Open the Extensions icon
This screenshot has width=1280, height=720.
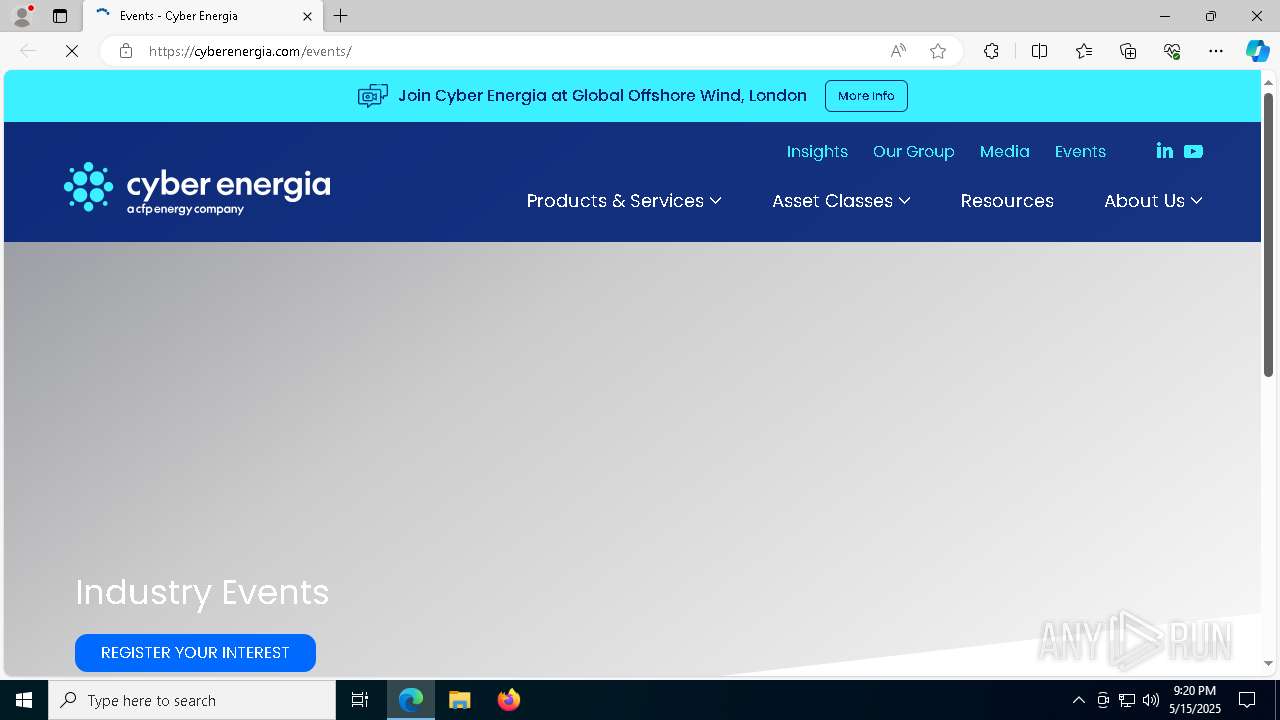coord(991,51)
